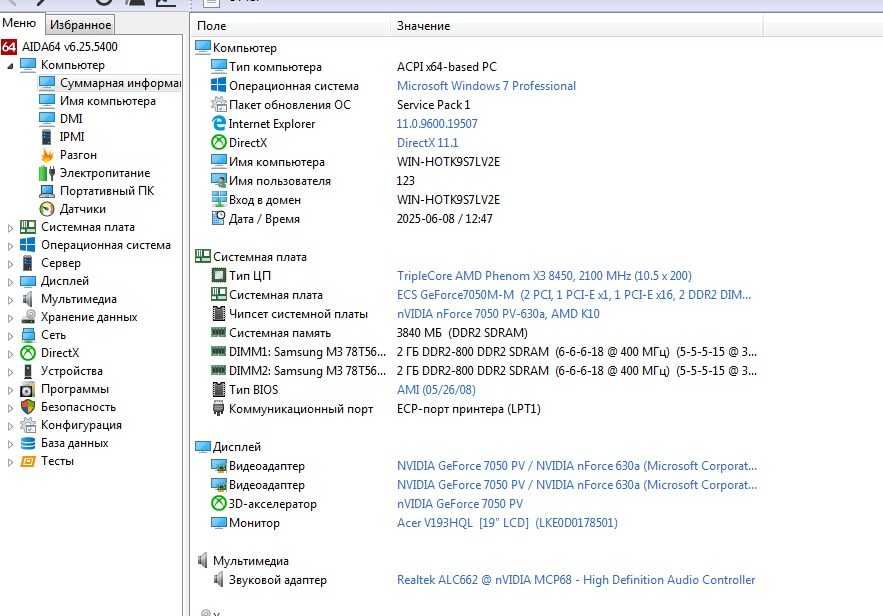This screenshot has height=616, width=883.
Task: Click the IPMI server icon
Action: tap(47, 137)
